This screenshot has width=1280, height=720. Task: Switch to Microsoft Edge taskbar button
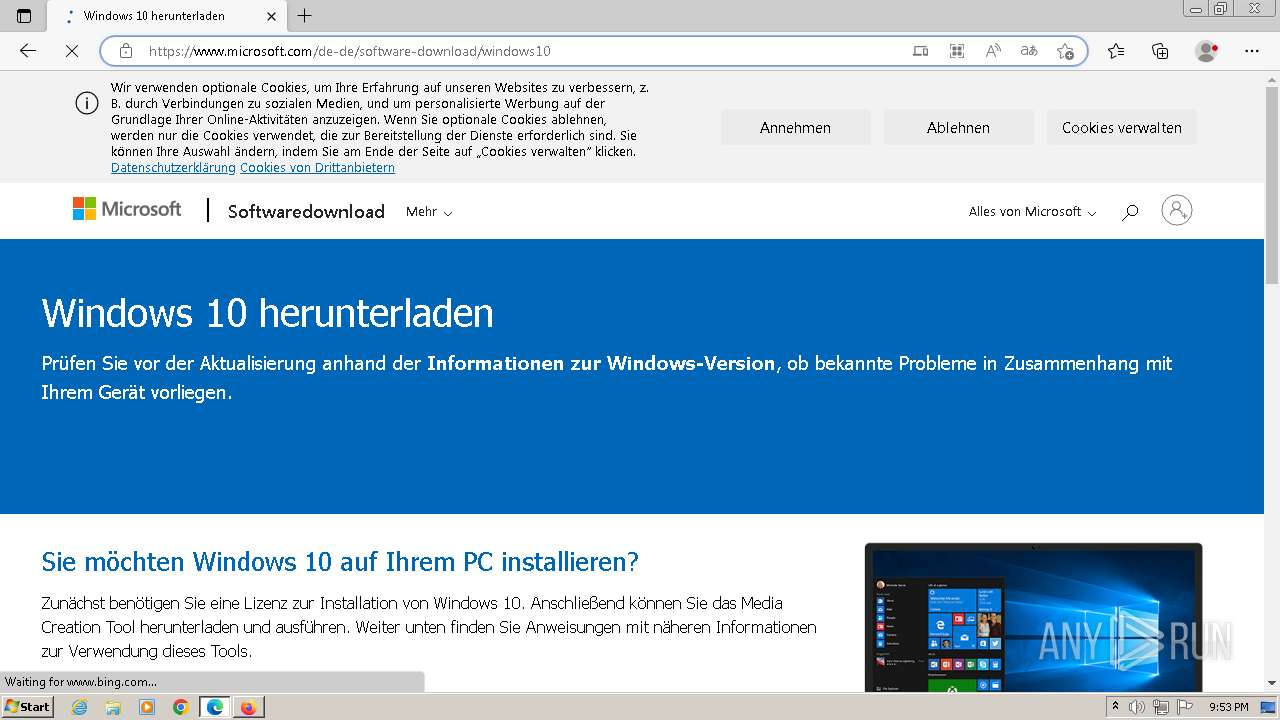214,707
